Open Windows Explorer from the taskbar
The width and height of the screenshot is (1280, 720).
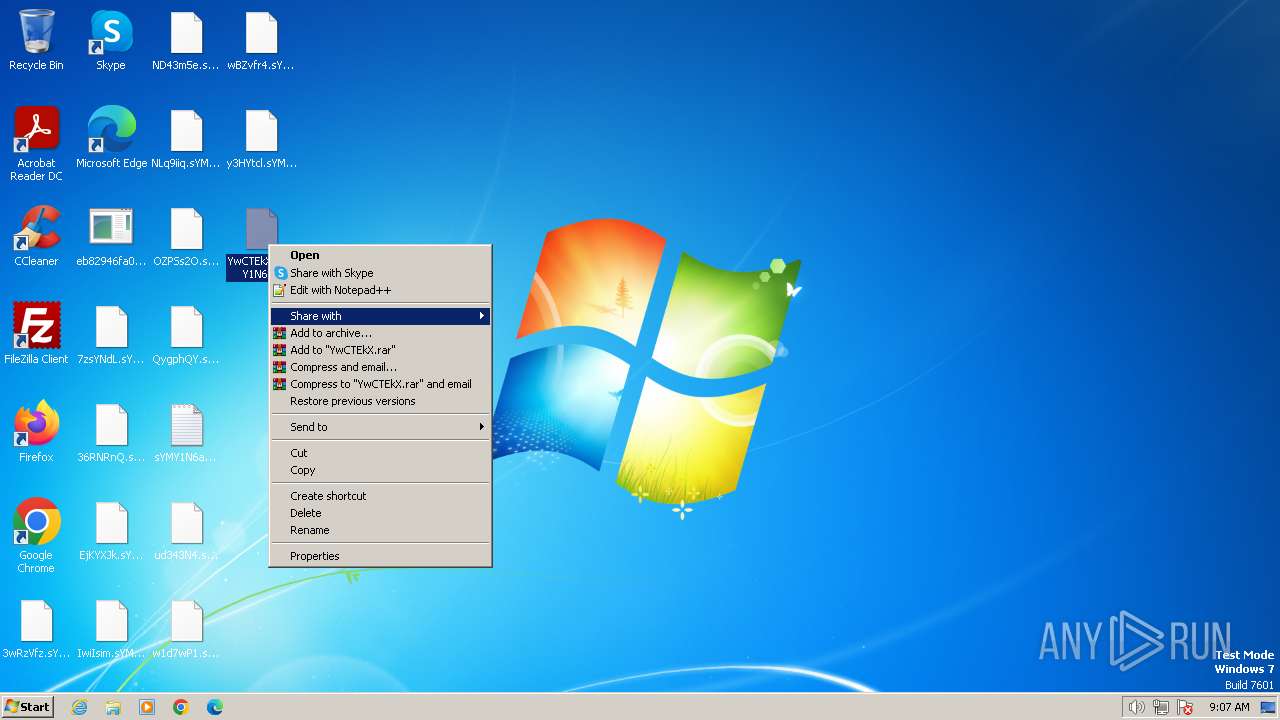click(113, 707)
